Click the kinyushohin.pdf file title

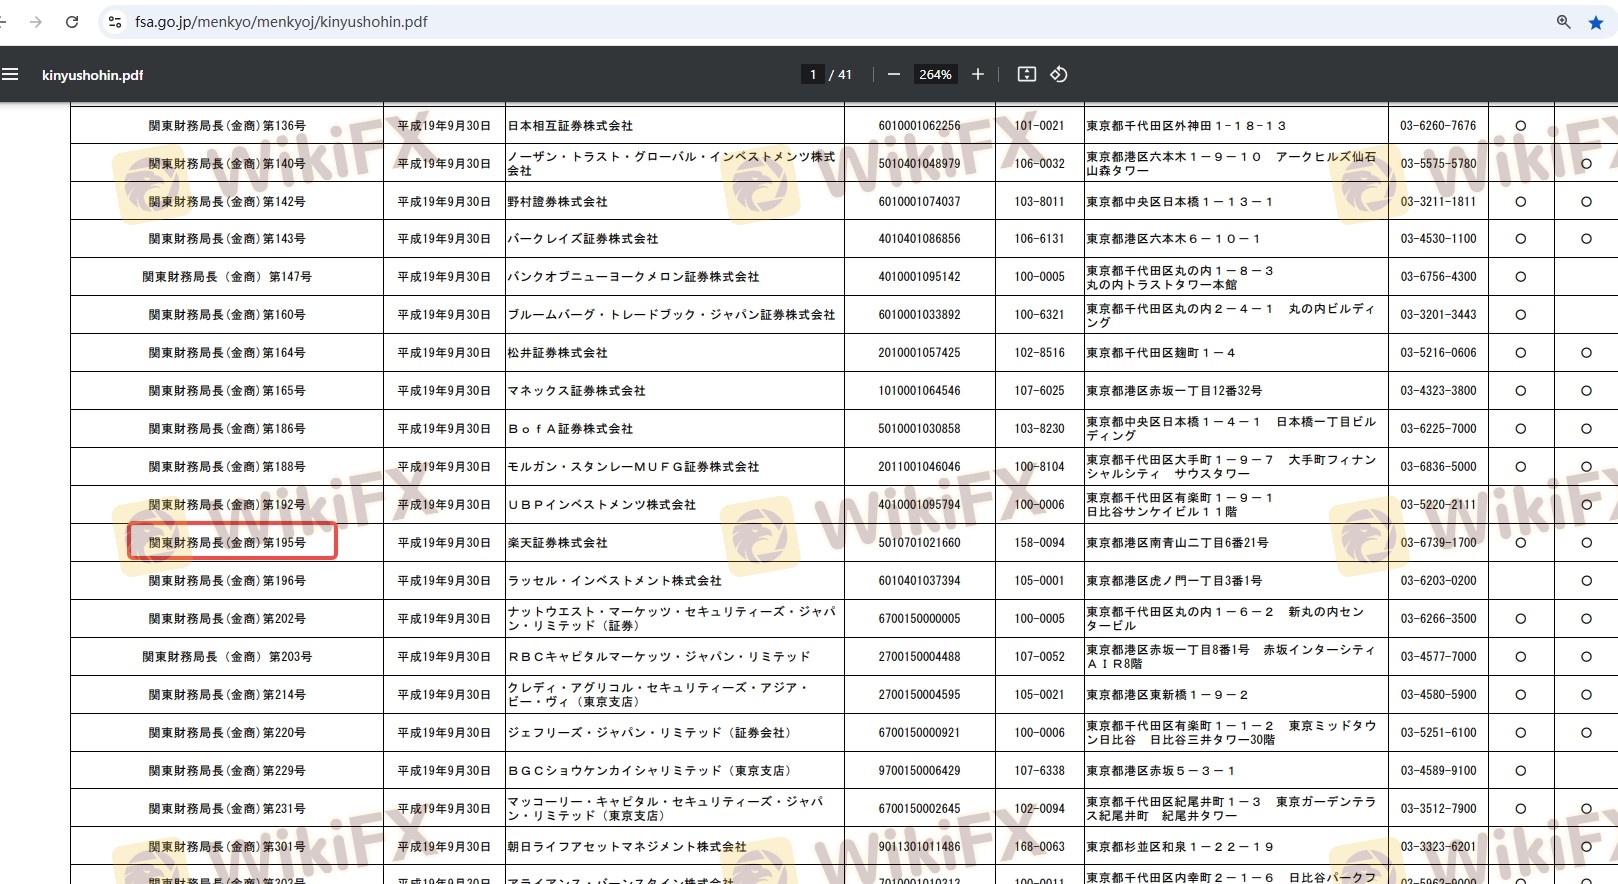pos(92,75)
